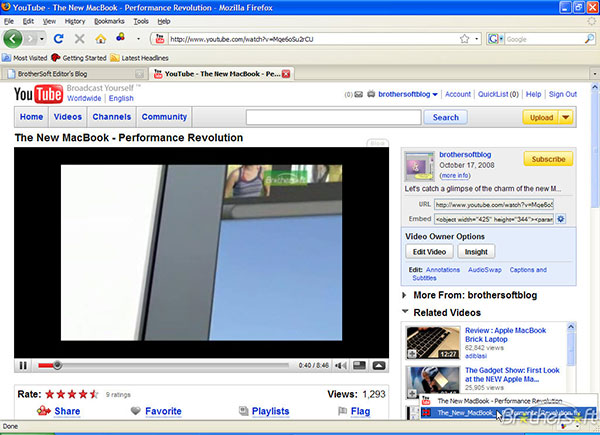600x435 pixels.
Task: Stop loading with the X toolbar icon
Action: tap(80, 39)
